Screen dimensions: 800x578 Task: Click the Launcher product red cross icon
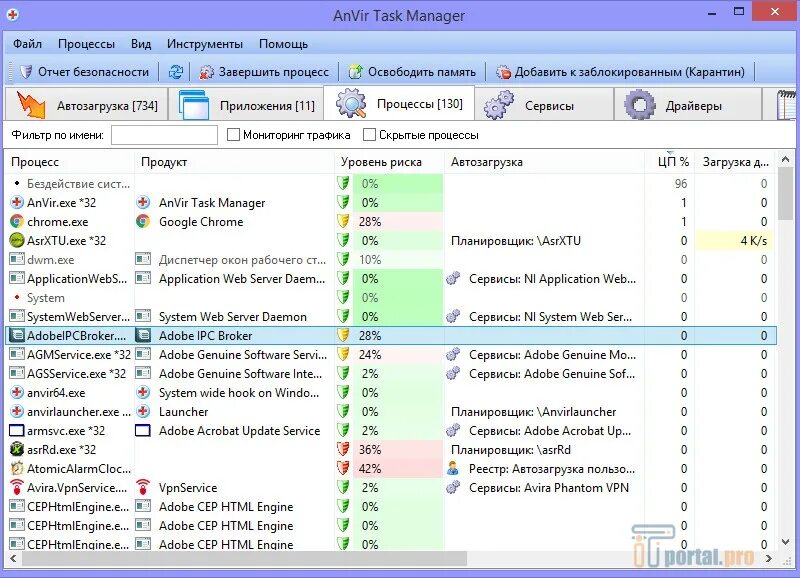(x=143, y=411)
